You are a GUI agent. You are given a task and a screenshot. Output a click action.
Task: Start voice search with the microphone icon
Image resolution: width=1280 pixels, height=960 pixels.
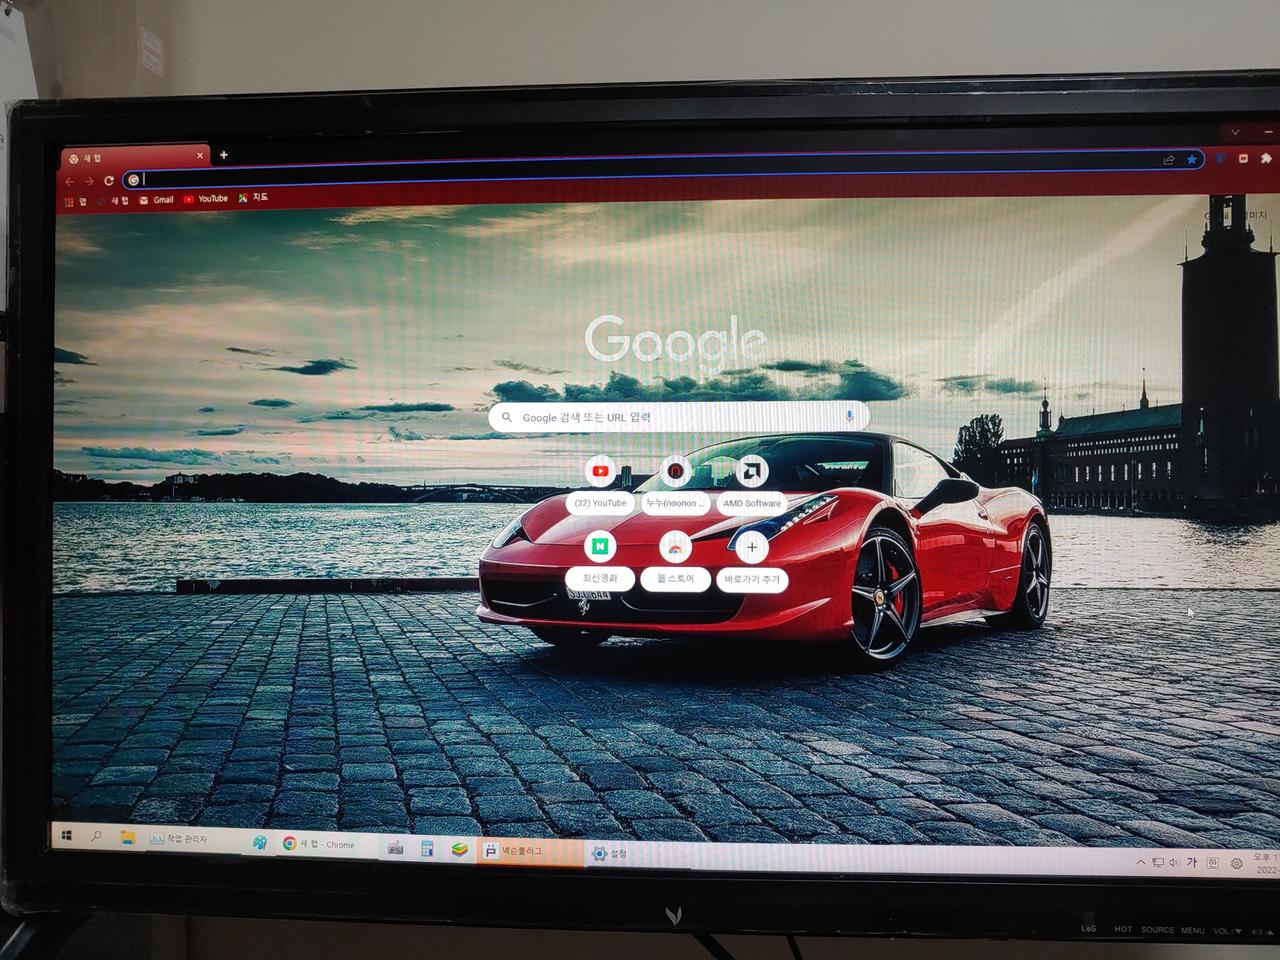(x=849, y=417)
